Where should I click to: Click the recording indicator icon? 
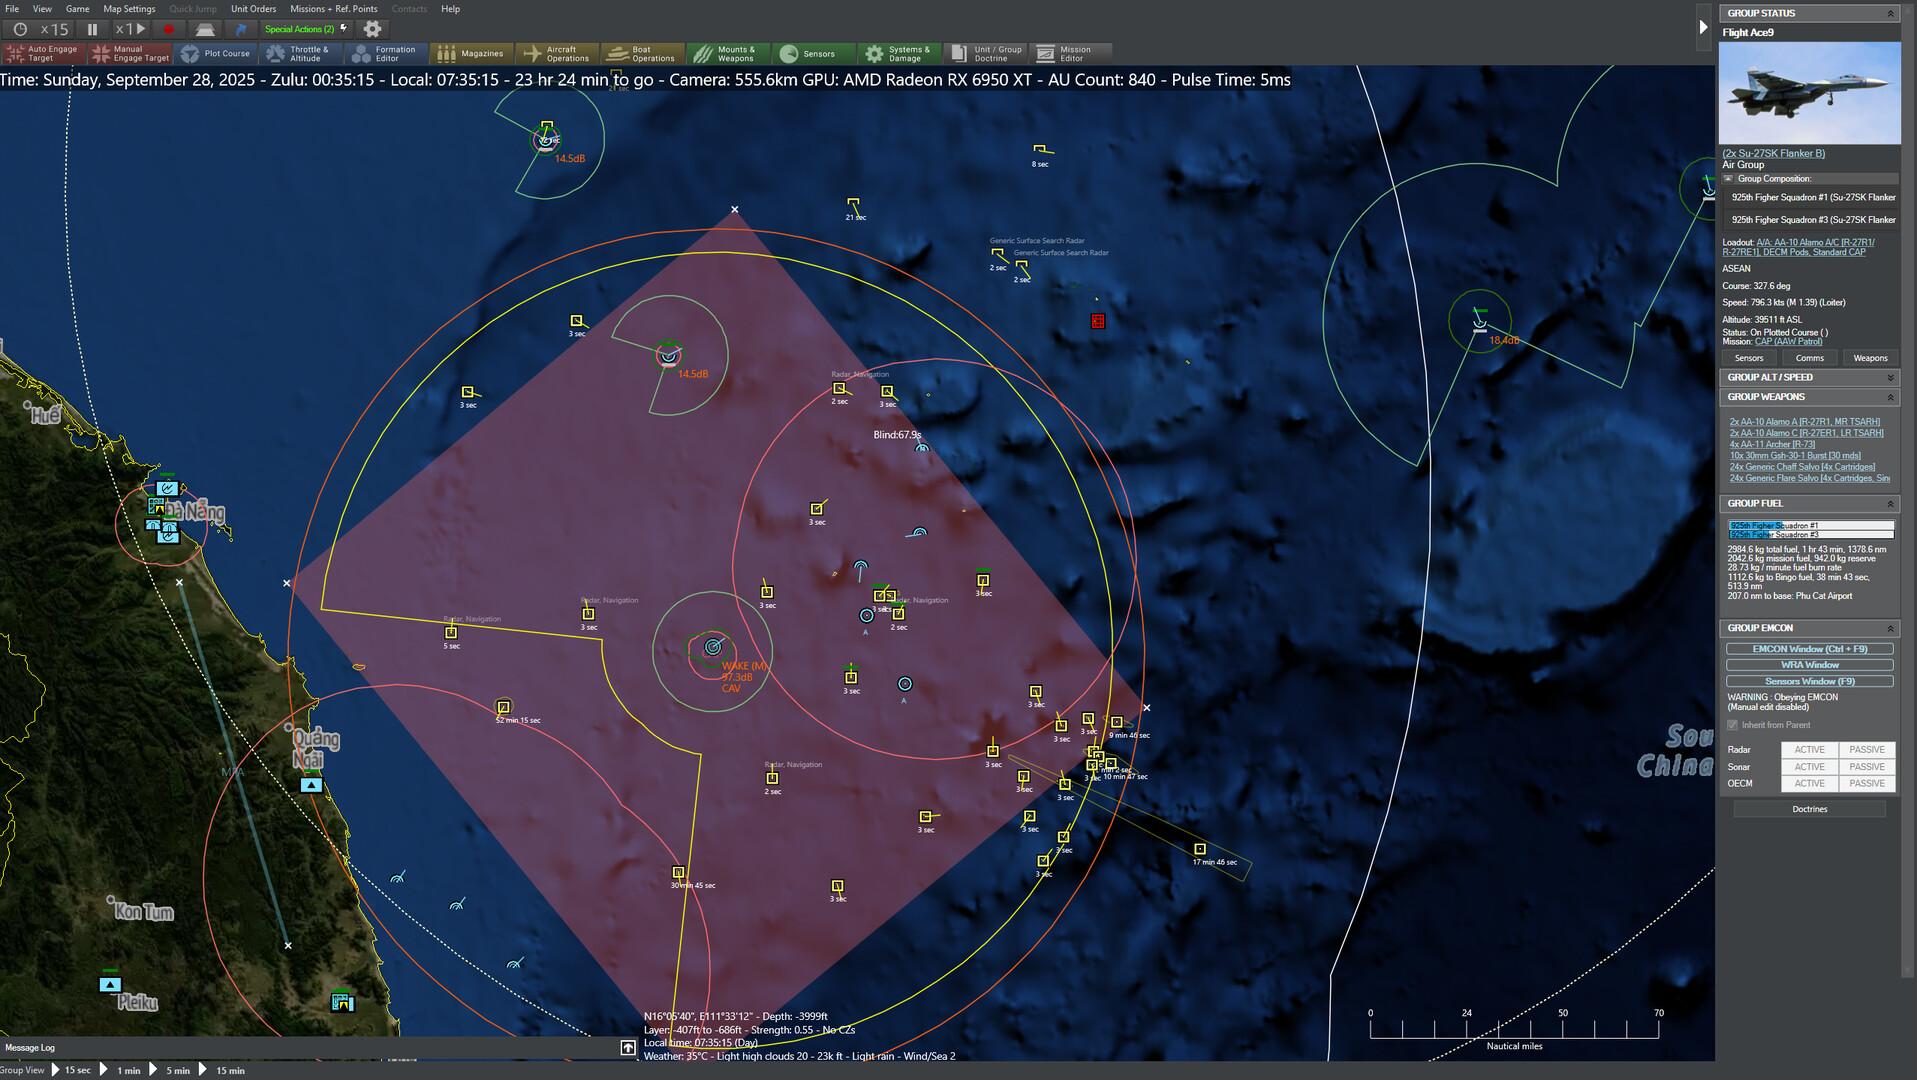click(x=169, y=29)
